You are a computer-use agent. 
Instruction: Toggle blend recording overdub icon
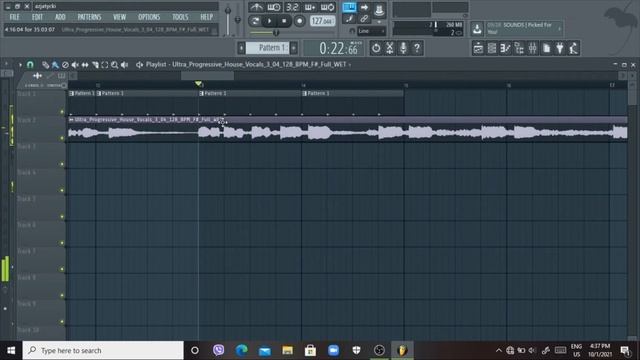pos(310,7)
